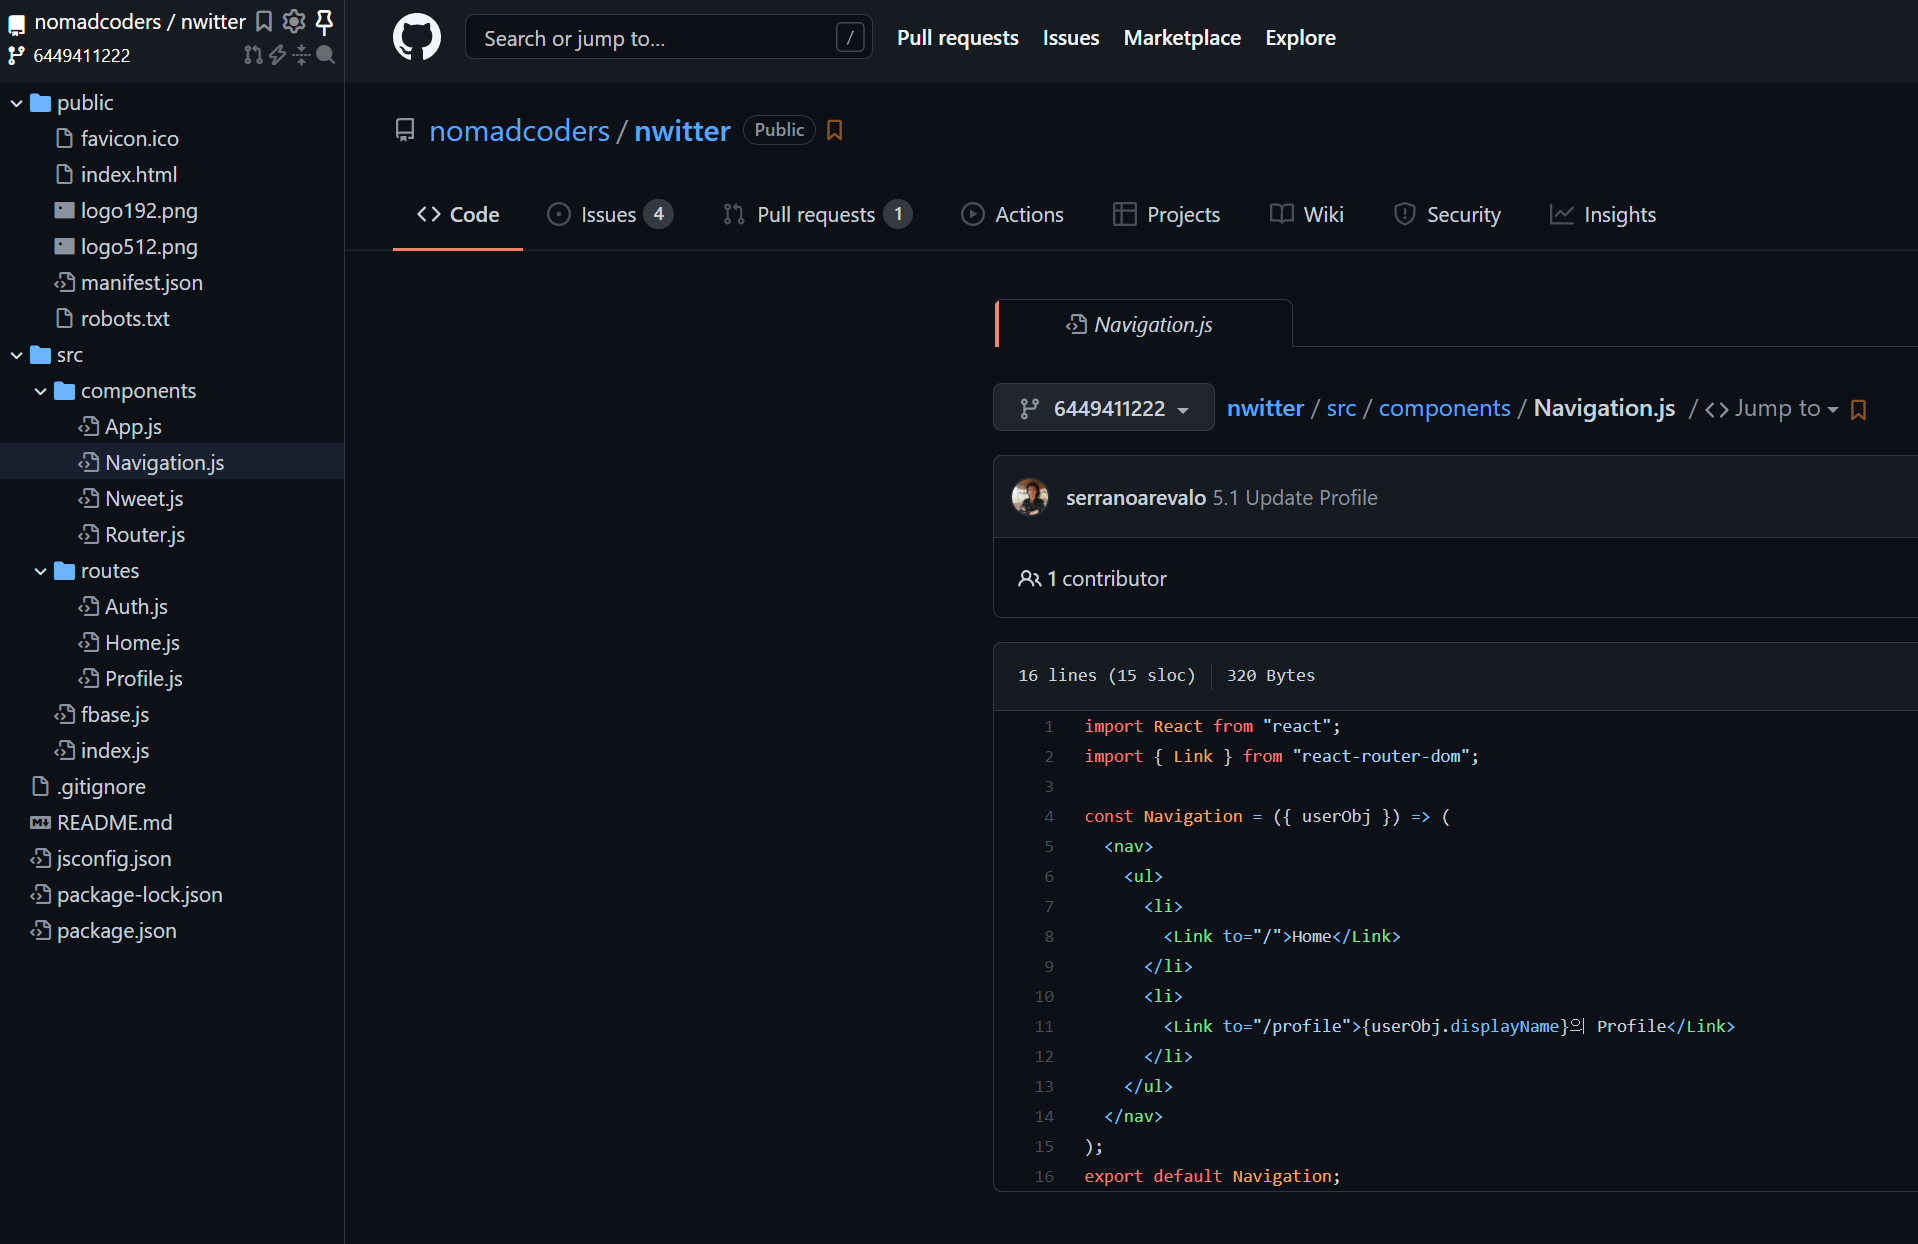Click bookmark icon after Jump to
1918x1244 pixels.
(1859, 409)
